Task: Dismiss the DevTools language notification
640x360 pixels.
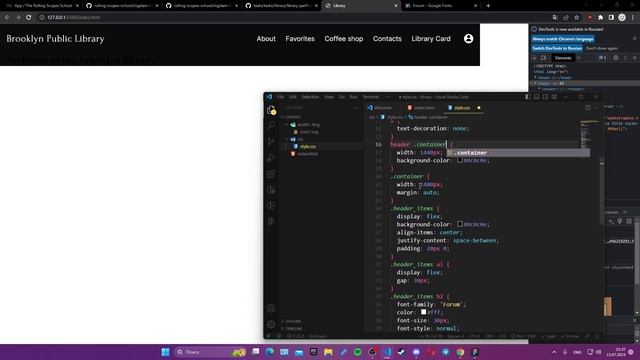Action: [634, 38]
